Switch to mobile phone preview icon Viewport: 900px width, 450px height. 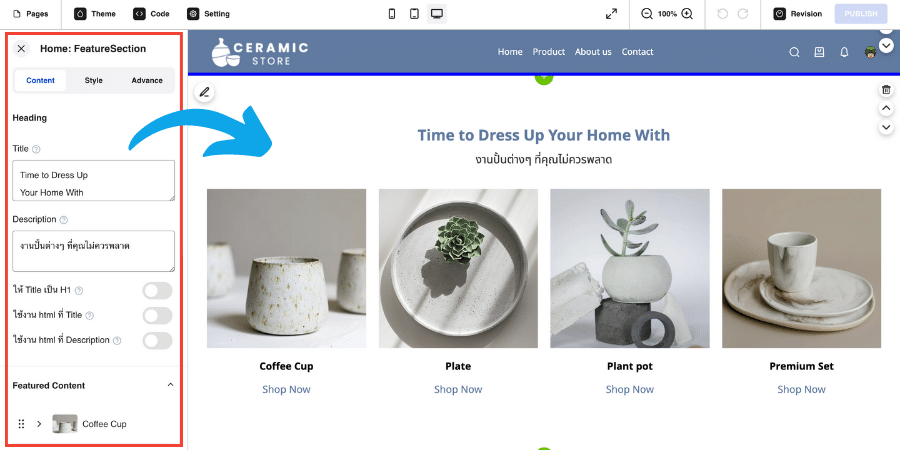click(x=392, y=14)
